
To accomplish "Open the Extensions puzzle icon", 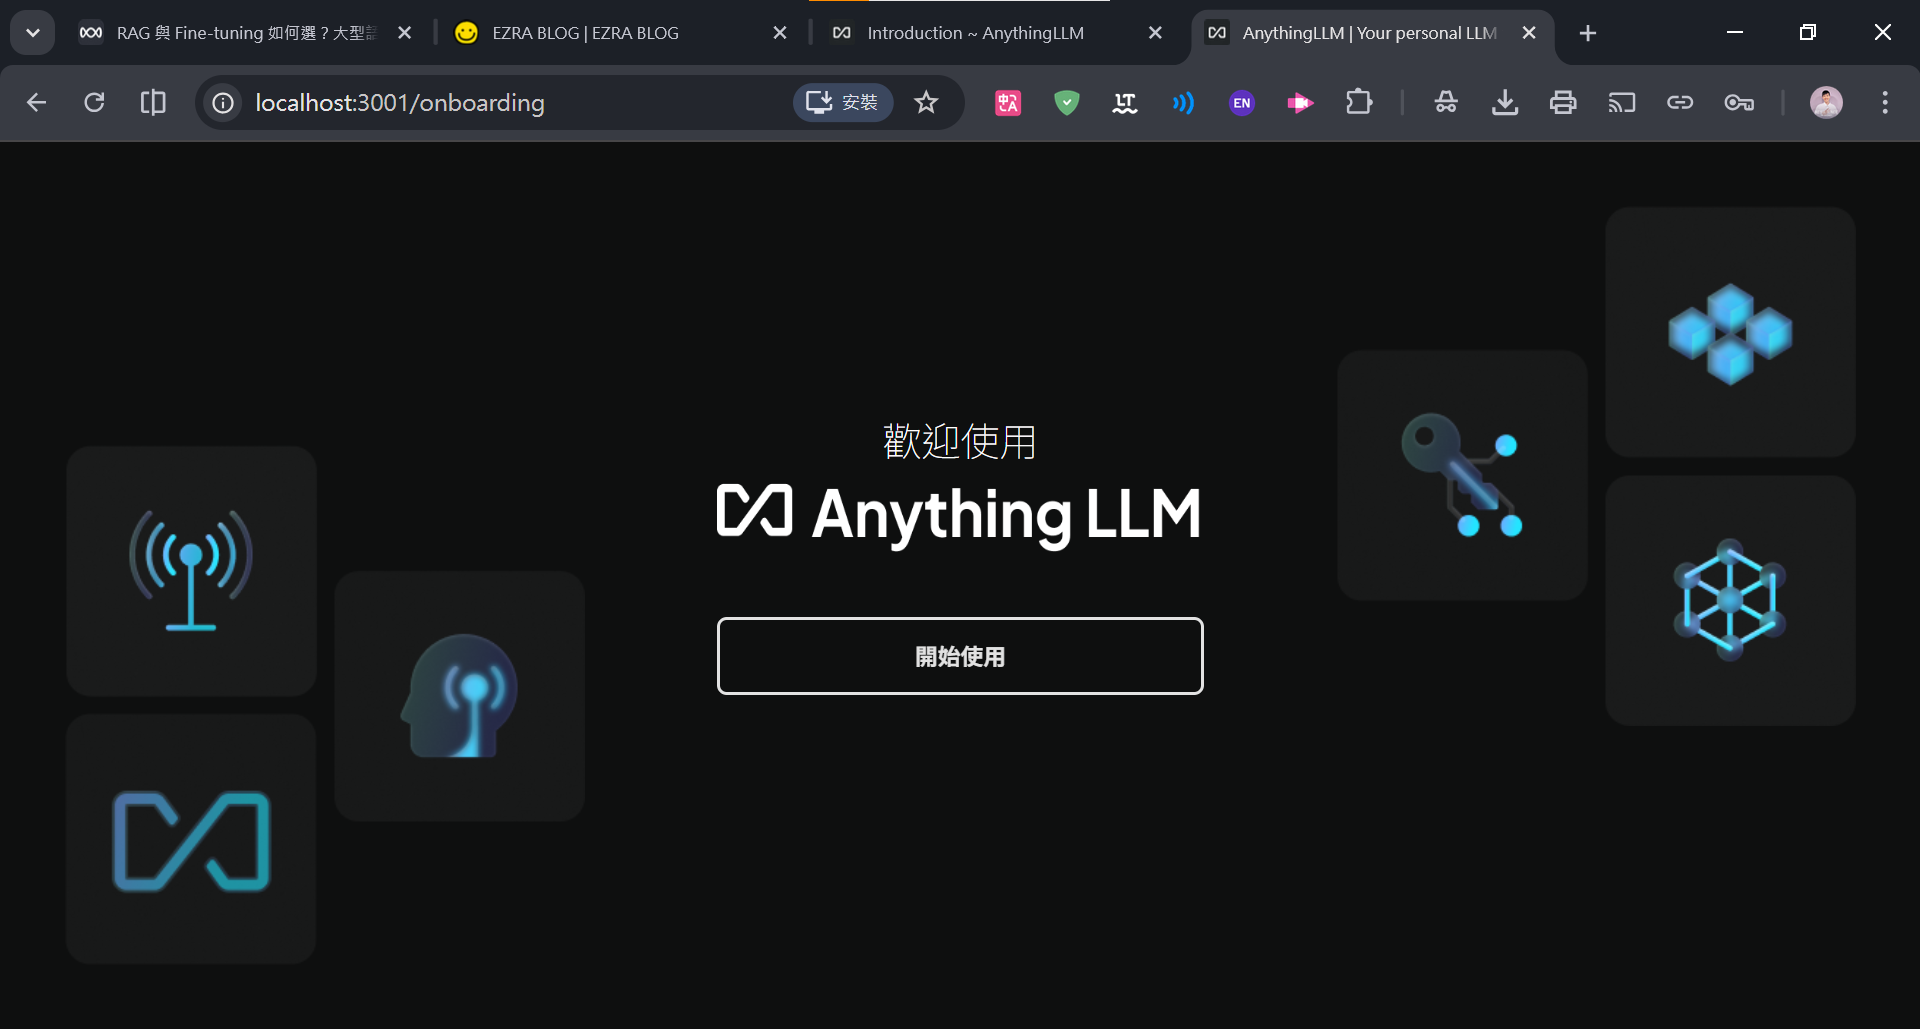I will coord(1359,102).
